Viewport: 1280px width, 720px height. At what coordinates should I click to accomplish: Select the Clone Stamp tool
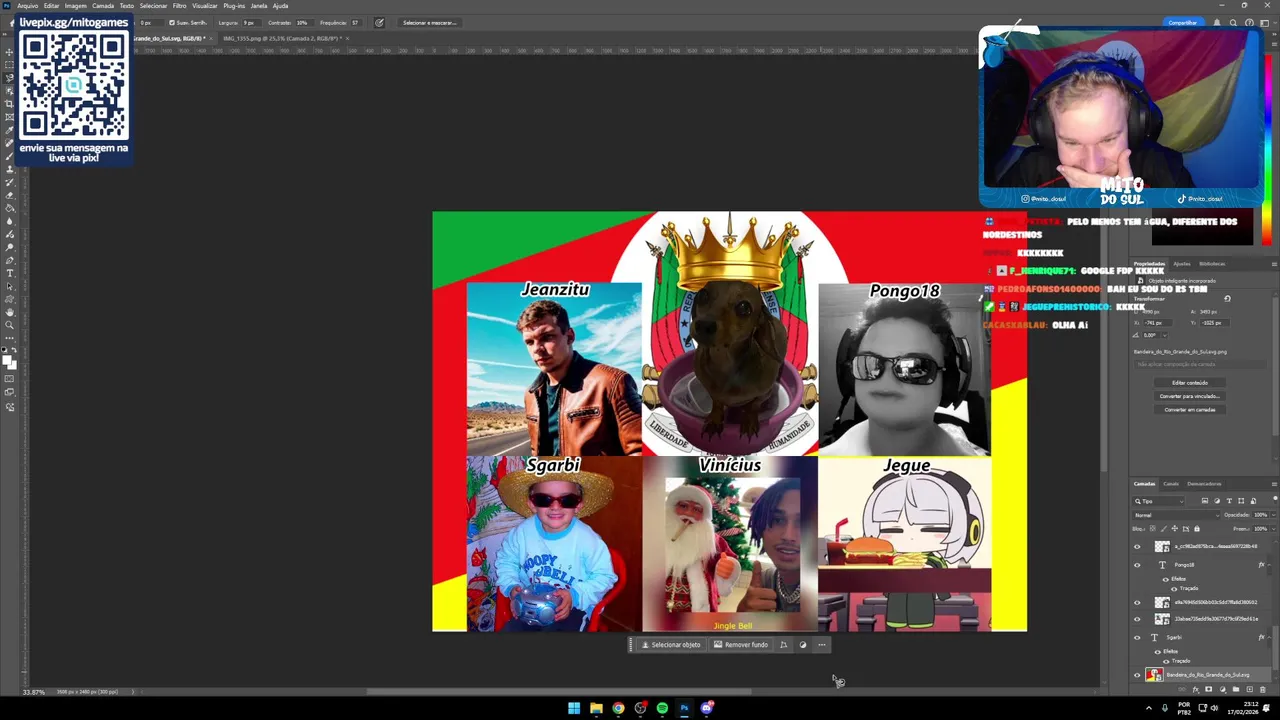(x=9, y=169)
